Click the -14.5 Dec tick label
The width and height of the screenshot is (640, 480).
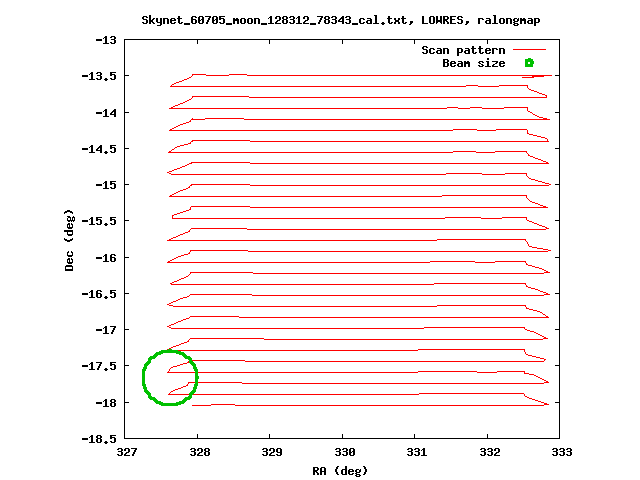tap(99, 149)
